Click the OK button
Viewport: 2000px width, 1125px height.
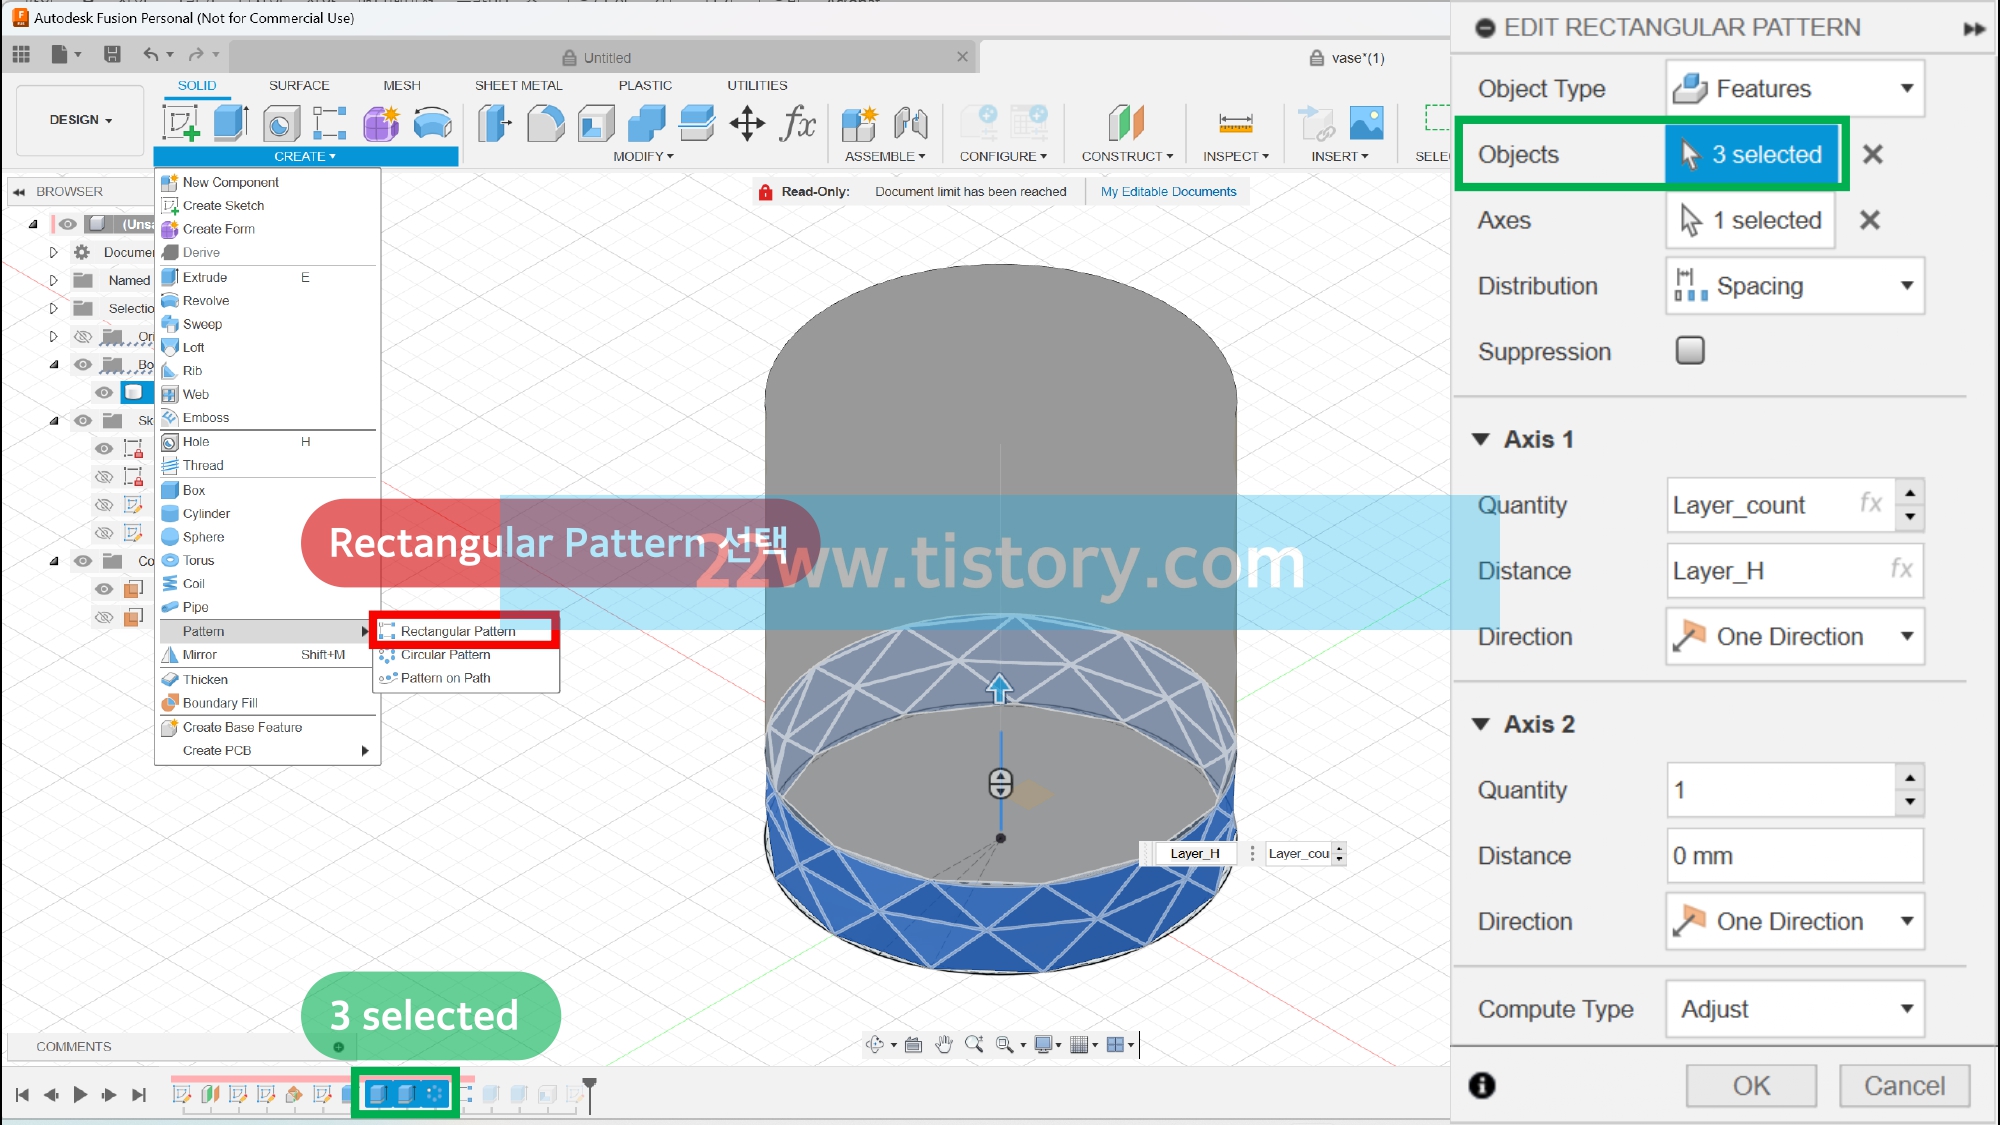click(1750, 1086)
